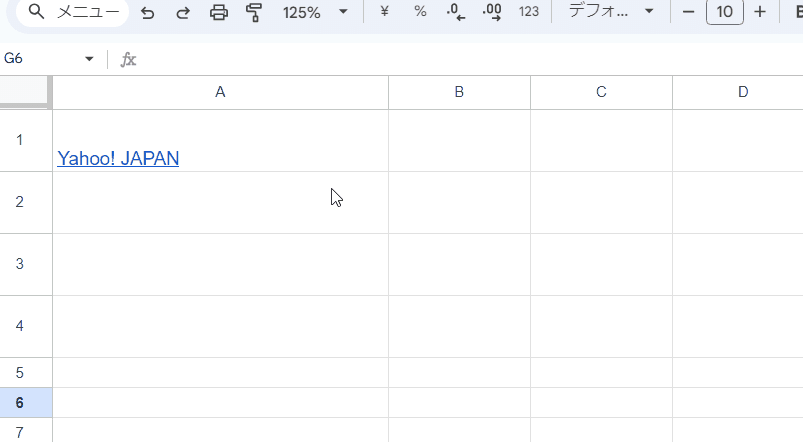Click the undo arrow icon
The height and width of the screenshot is (442, 803).
tap(147, 12)
